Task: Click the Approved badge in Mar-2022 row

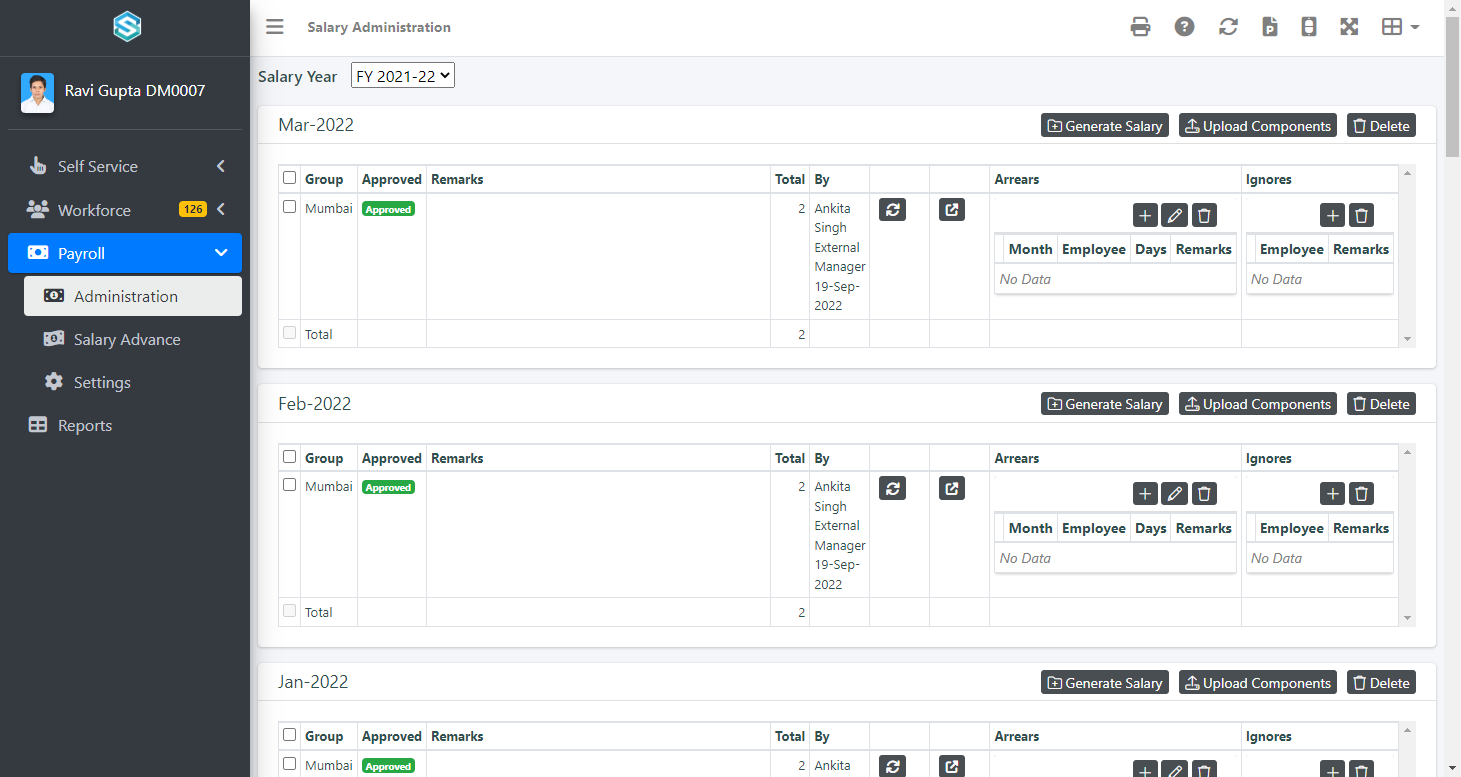Action: (x=388, y=209)
